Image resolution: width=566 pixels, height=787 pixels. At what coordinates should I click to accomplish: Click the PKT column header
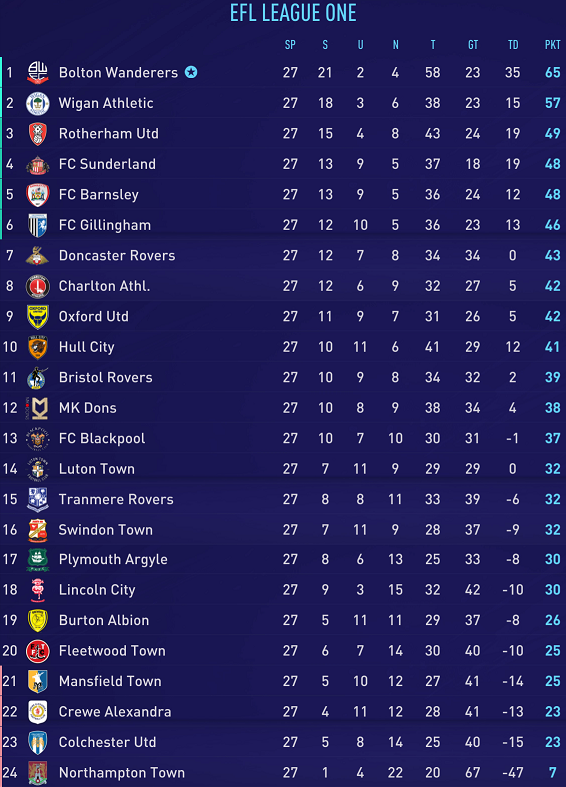click(x=552, y=45)
